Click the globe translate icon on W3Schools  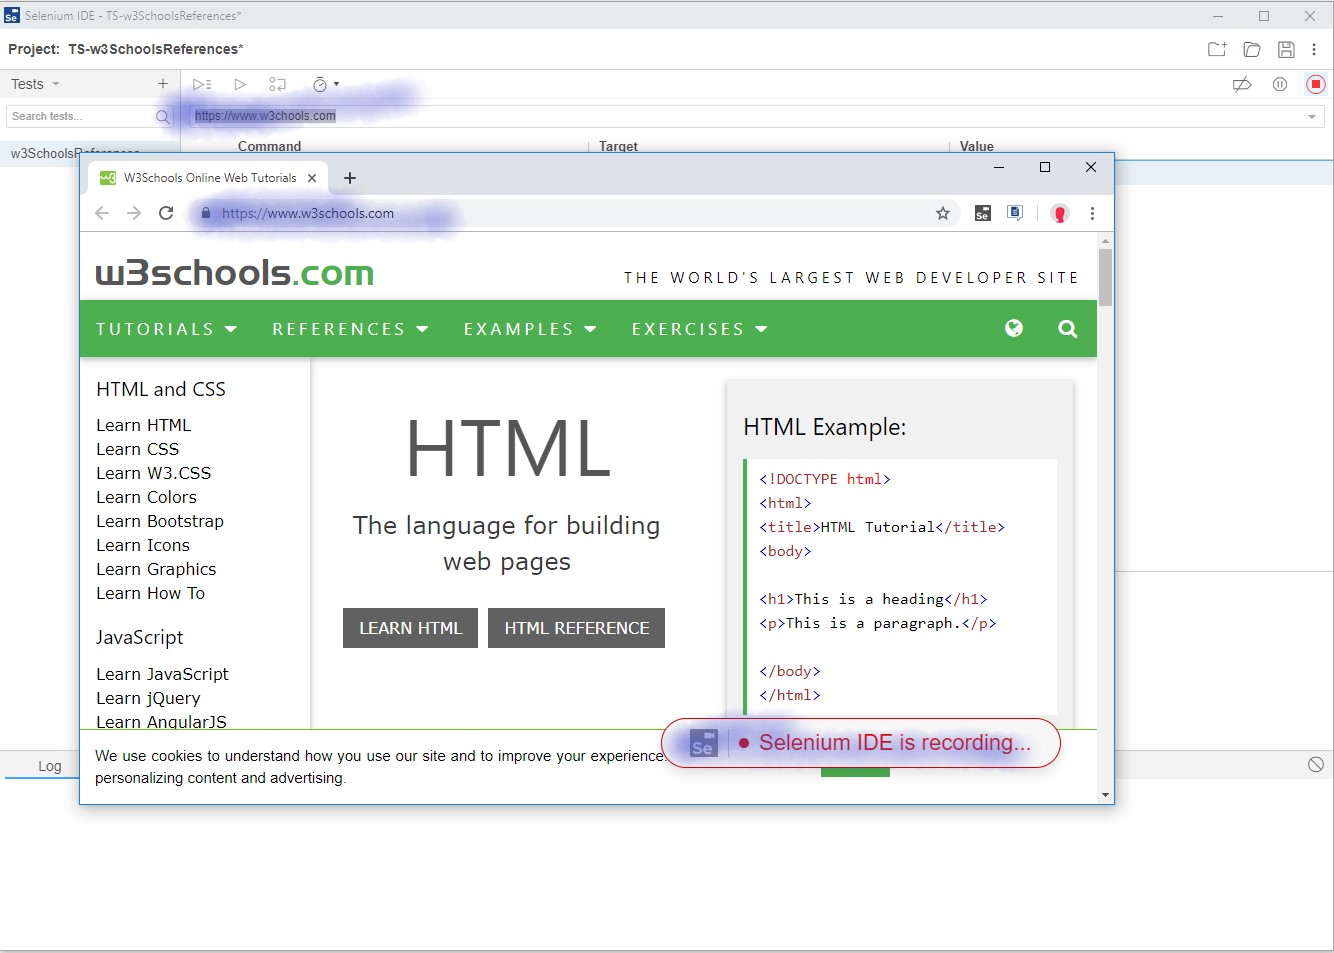(1014, 328)
